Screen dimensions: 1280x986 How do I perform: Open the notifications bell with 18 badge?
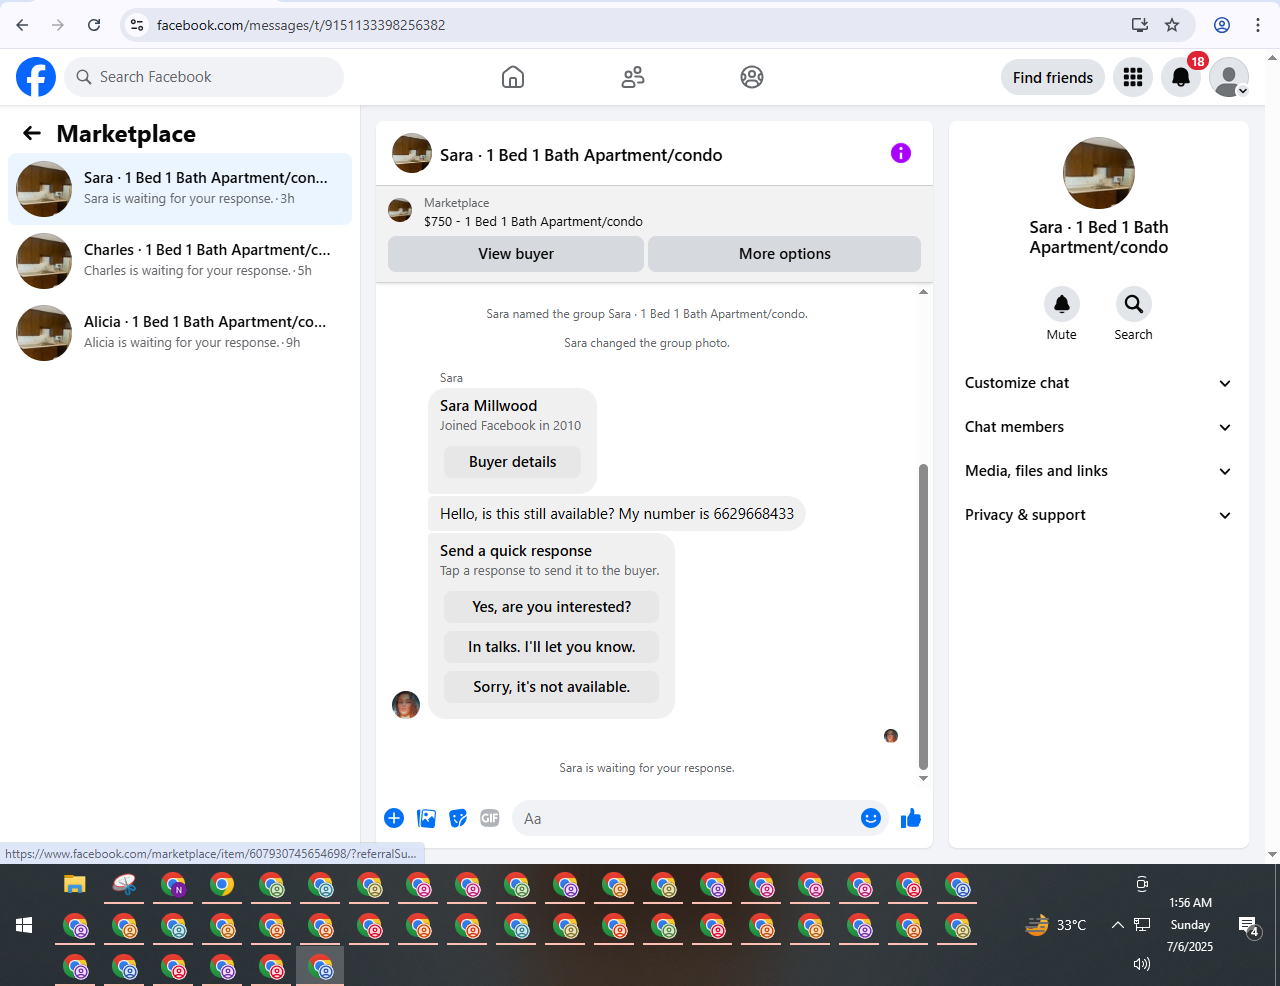pyautogui.click(x=1181, y=77)
